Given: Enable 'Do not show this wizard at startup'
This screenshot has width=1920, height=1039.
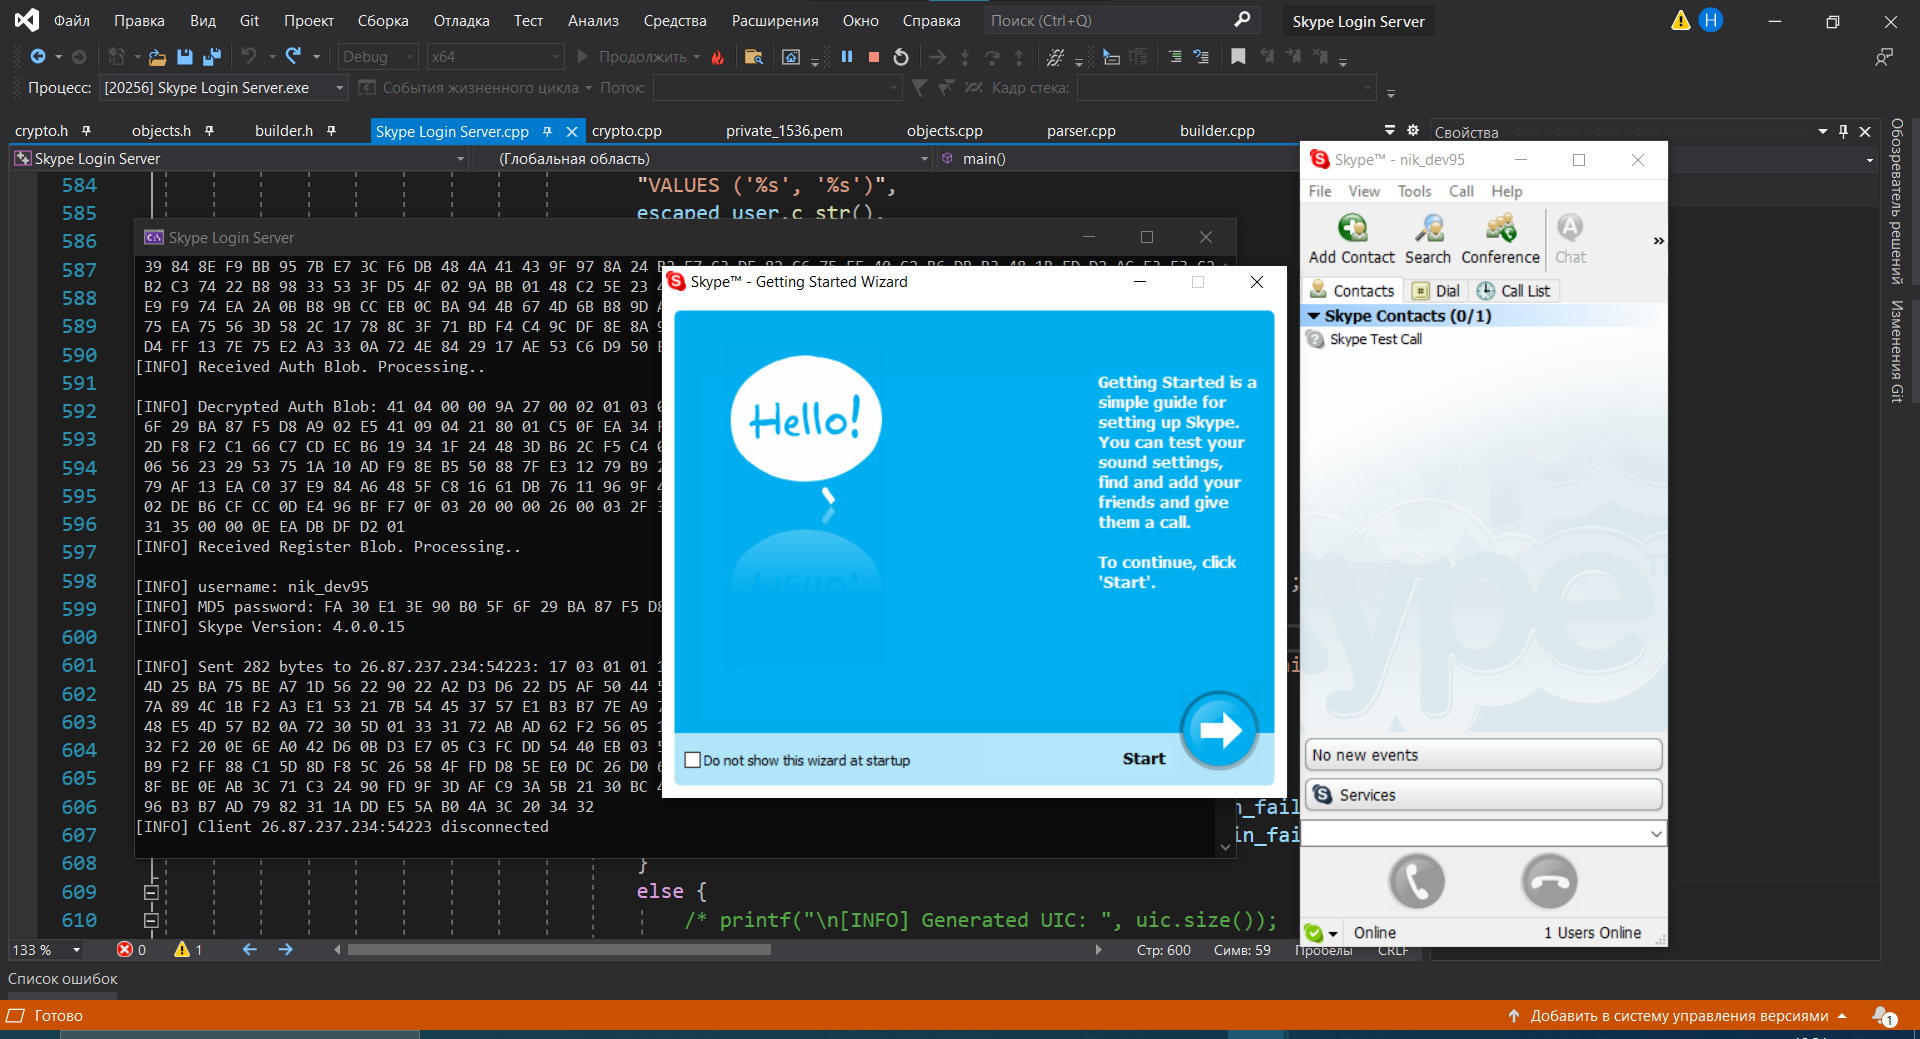Looking at the screenshot, I should [692, 760].
